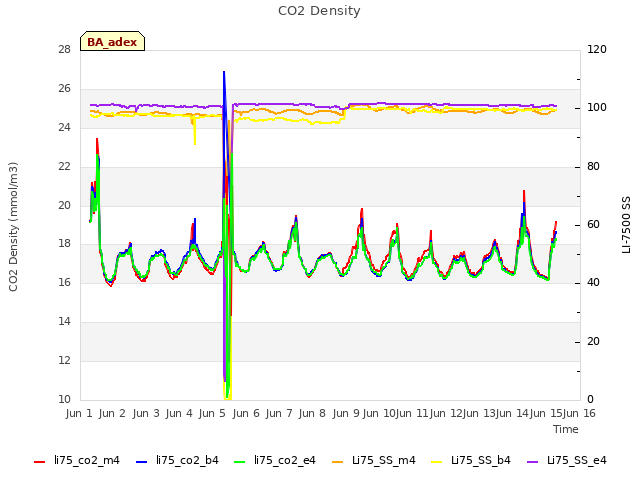Click the 10 left y-axis tick label
The image size is (640, 480).
tap(64, 399)
